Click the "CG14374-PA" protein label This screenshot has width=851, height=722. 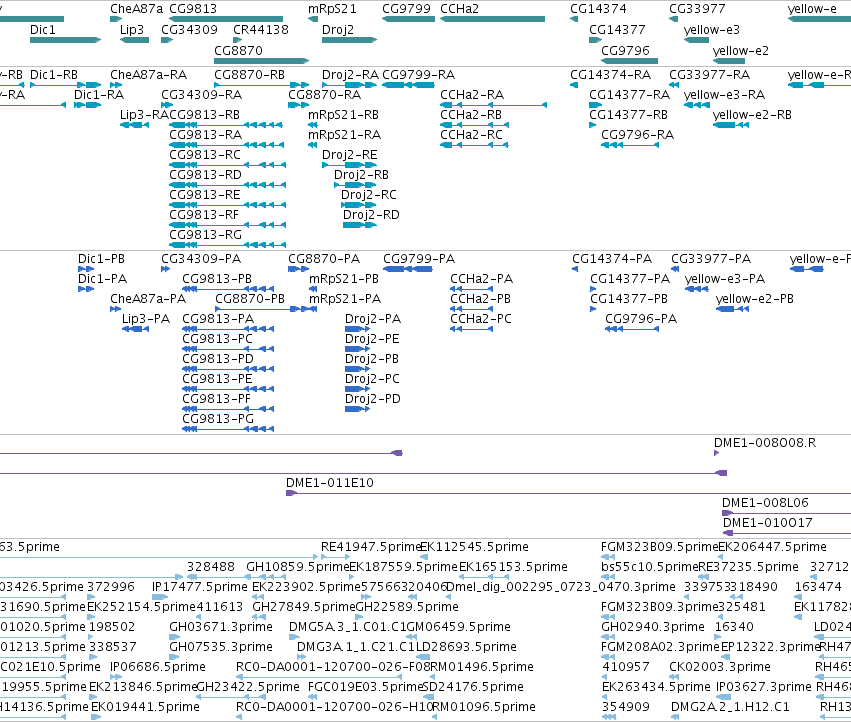pos(612,259)
